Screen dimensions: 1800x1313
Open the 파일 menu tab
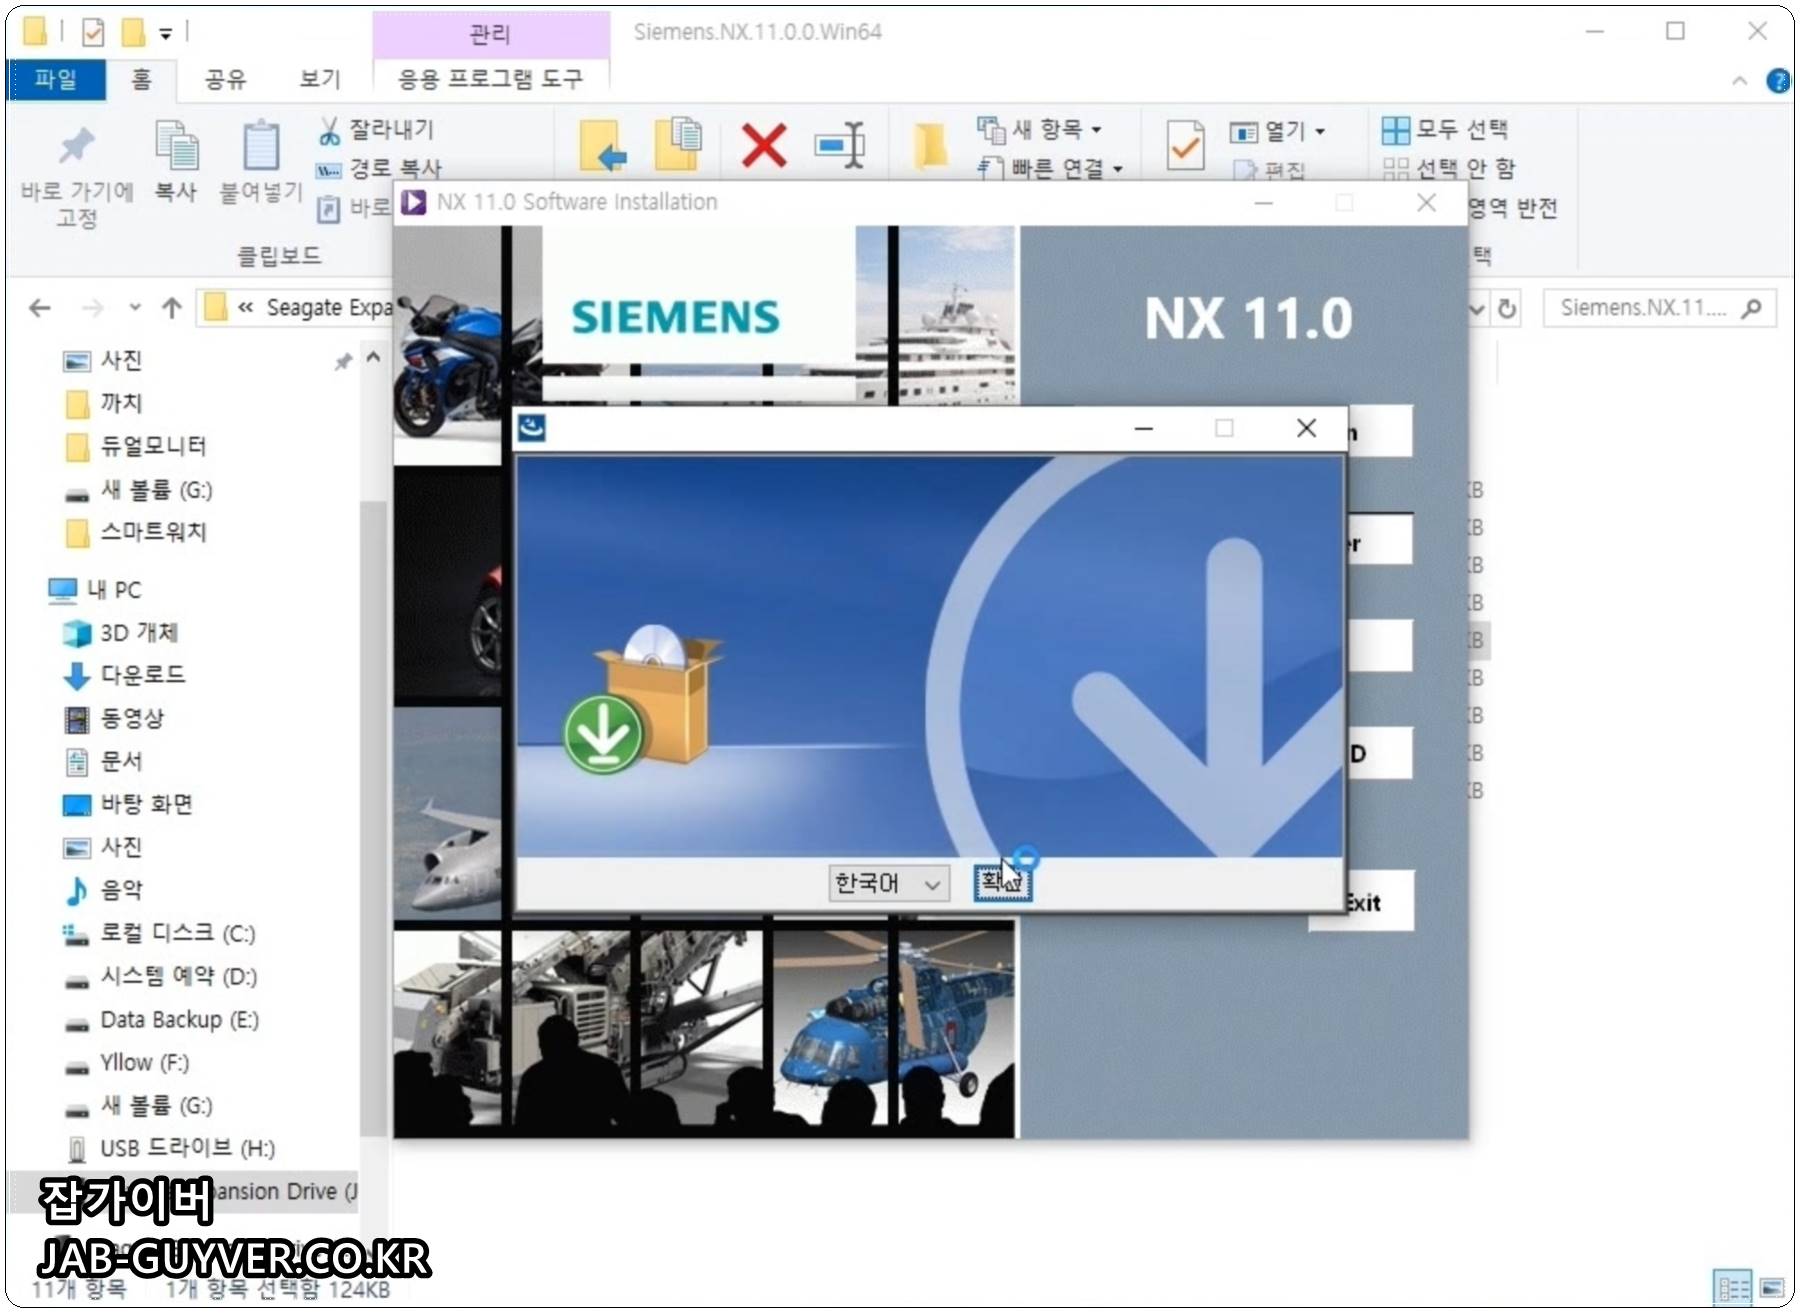56,79
